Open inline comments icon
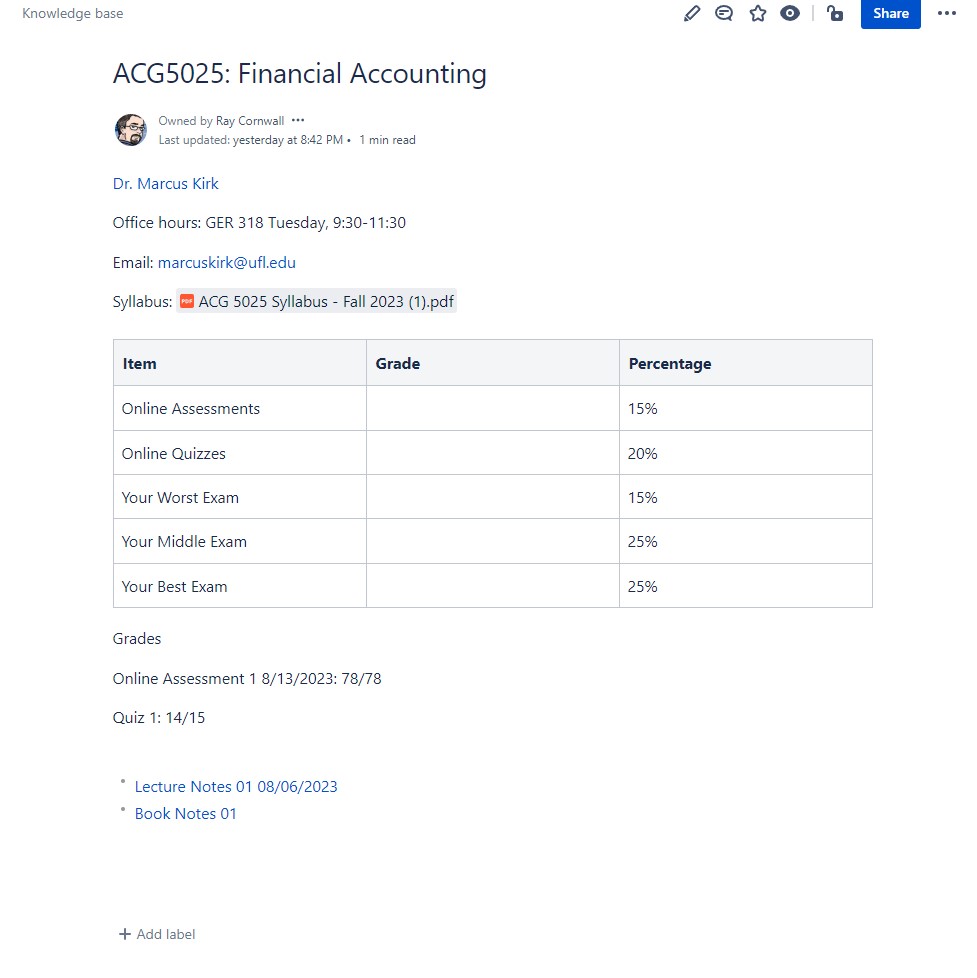 [724, 13]
